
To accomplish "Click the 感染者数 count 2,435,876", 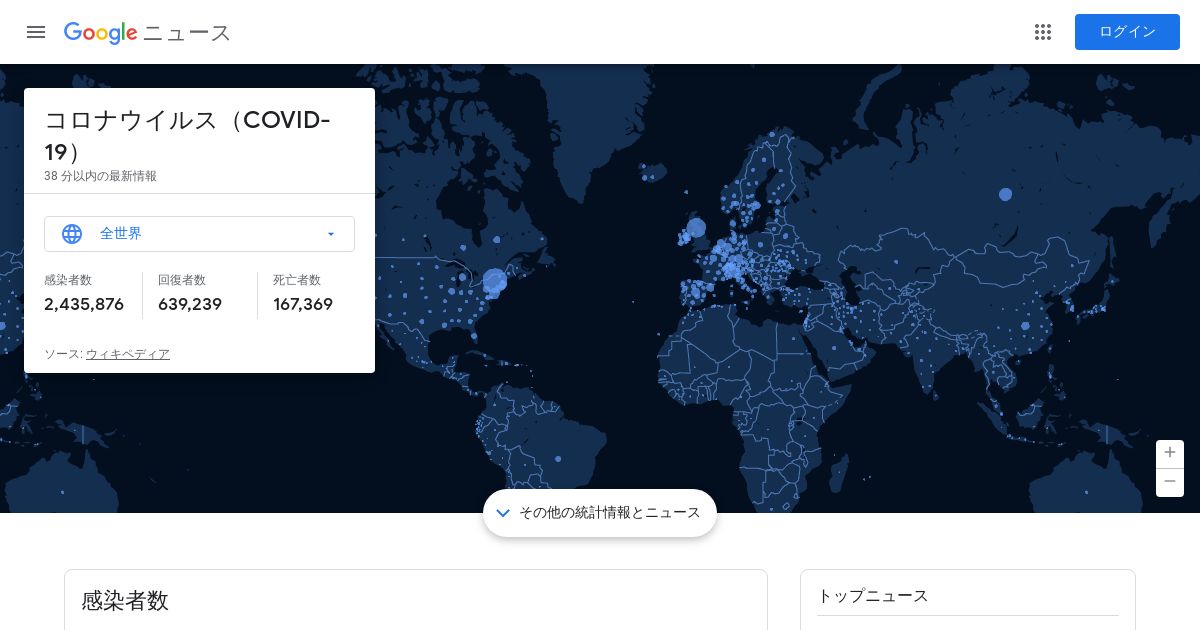I will click(84, 304).
